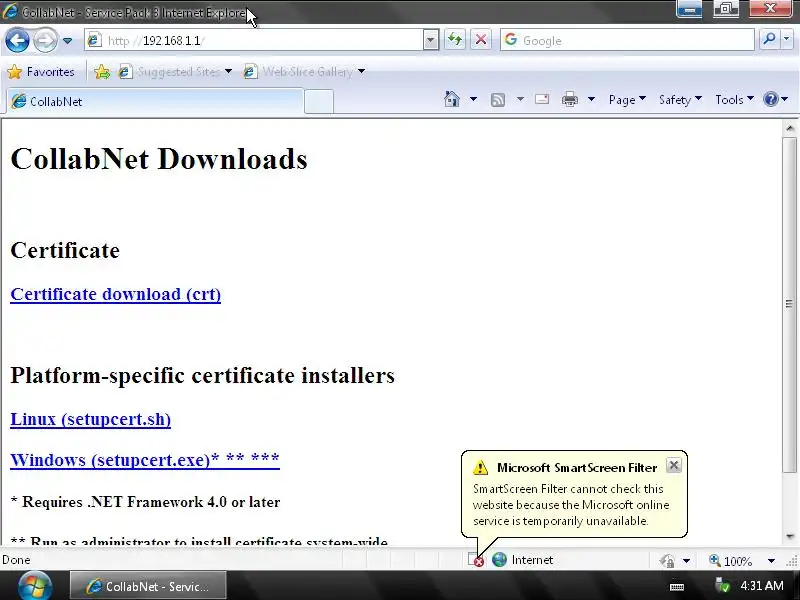
Task: Open Linux (setupcert.sh) link
Action: pos(91,419)
